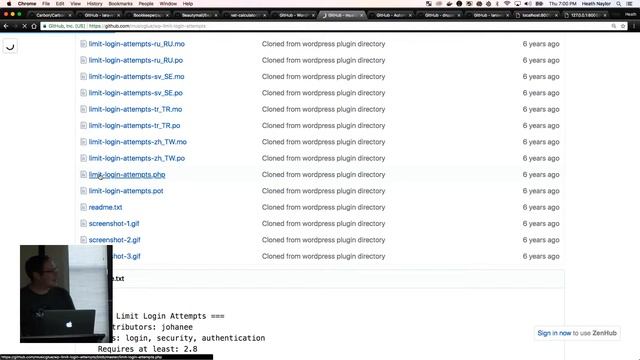This screenshot has height=360, width=640.
Task: Click the Heath profile button in Chrome
Action: pos(630,14)
